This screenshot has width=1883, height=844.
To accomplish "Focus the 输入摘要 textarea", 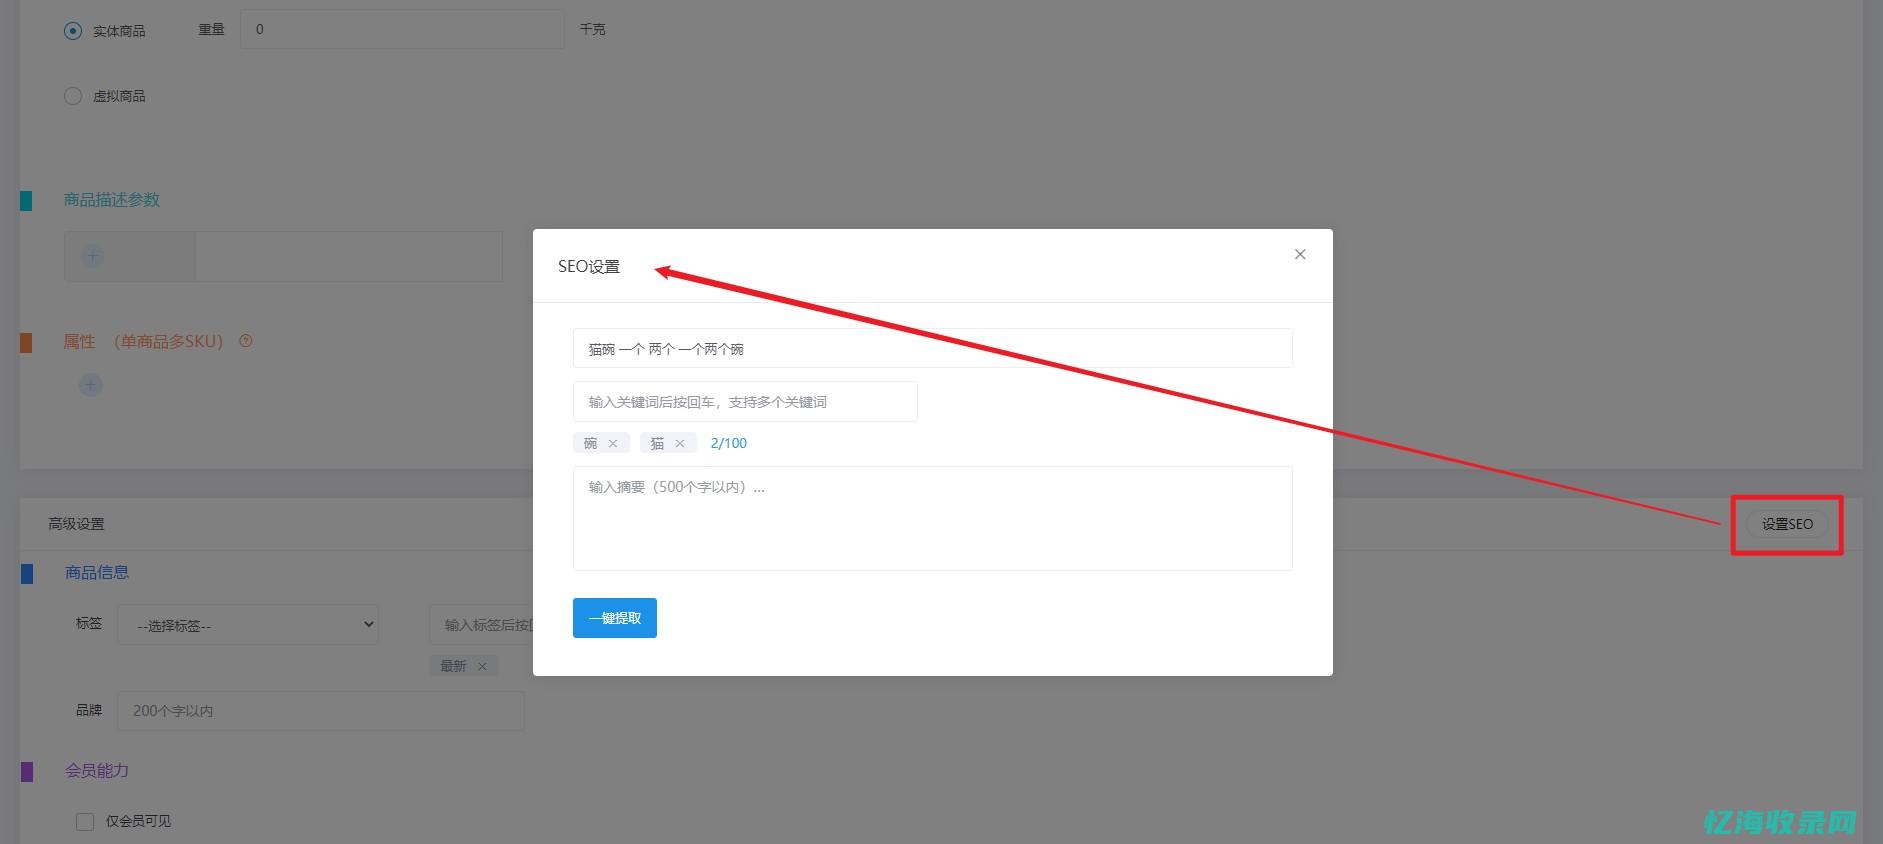I will (x=933, y=518).
